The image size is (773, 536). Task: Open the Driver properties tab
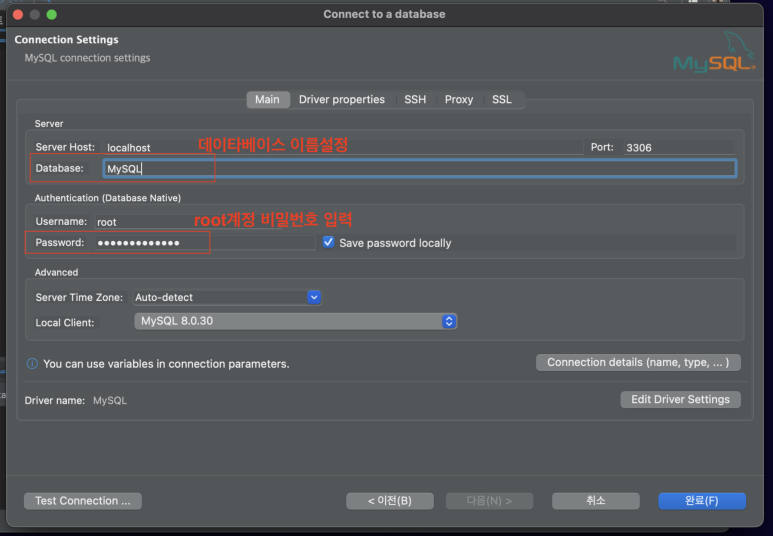pyautogui.click(x=342, y=100)
